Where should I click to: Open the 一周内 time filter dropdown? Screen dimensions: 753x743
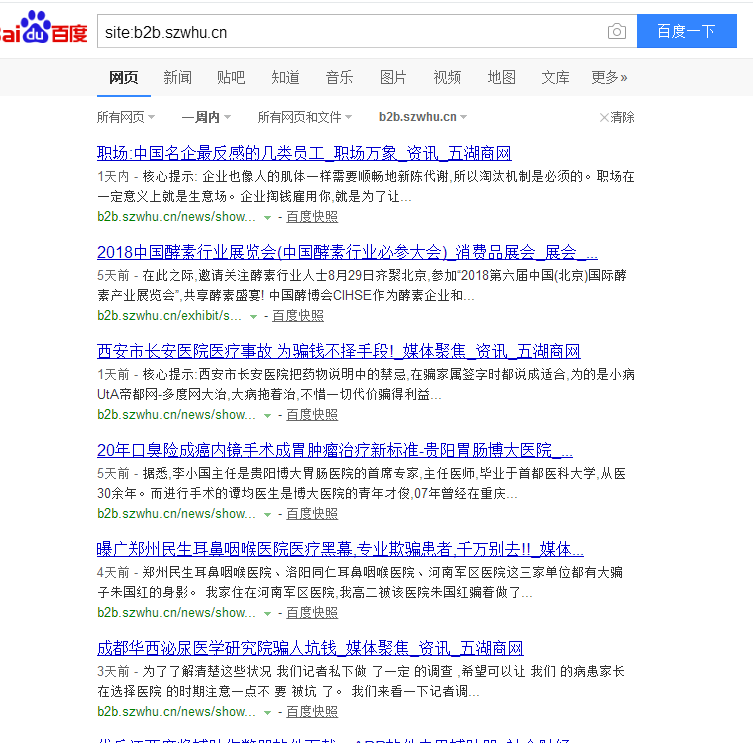(206, 117)
